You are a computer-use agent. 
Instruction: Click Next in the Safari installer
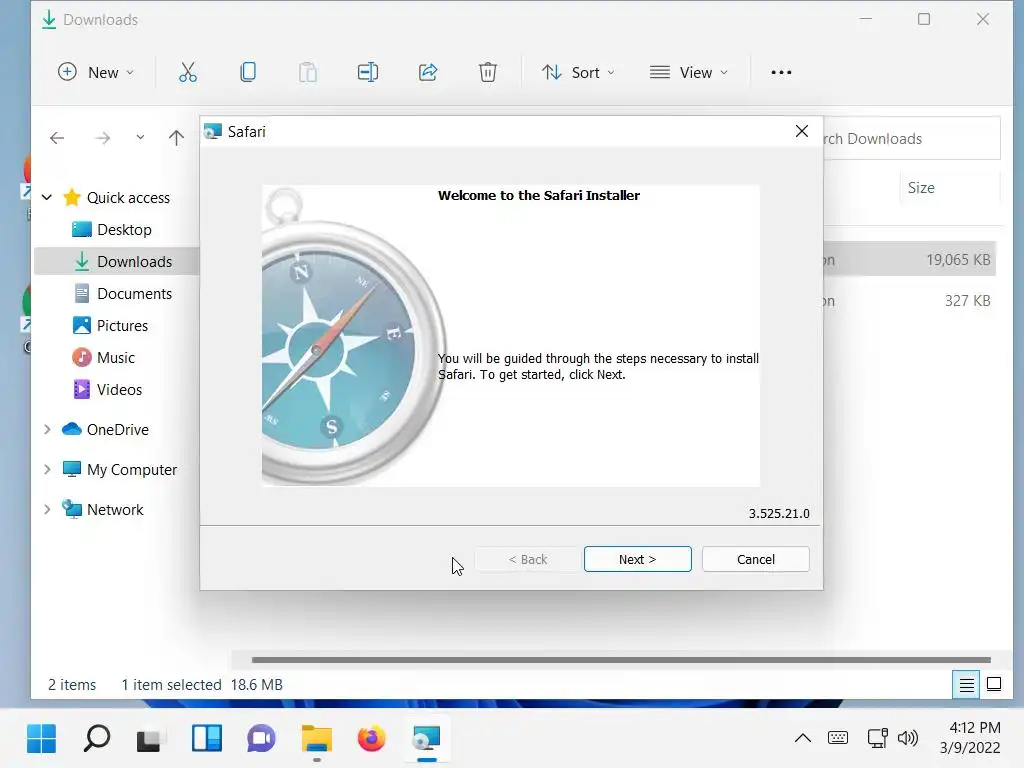click(x=637, y=559)
